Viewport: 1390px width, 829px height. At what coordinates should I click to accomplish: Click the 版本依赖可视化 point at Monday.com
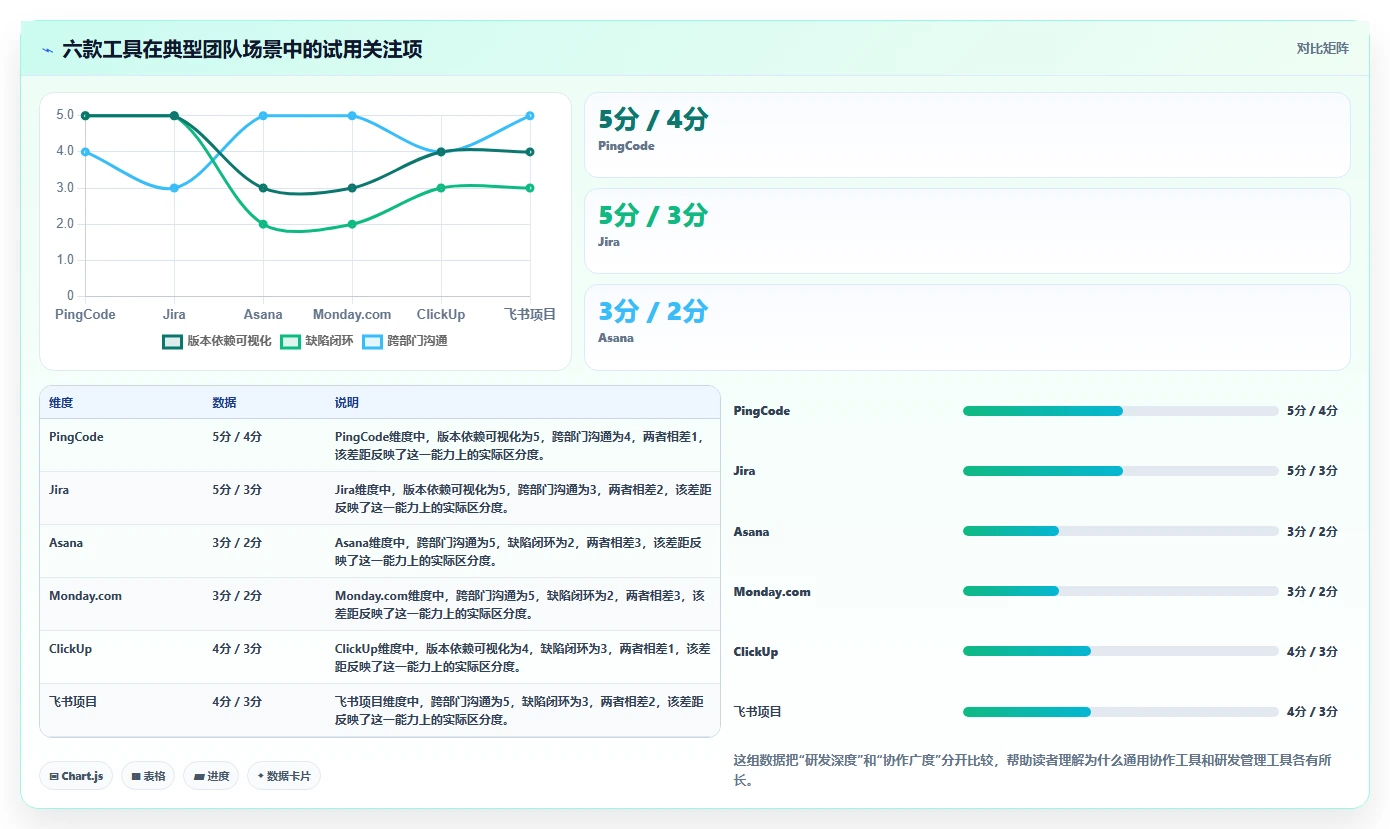[x=352, y=188]
